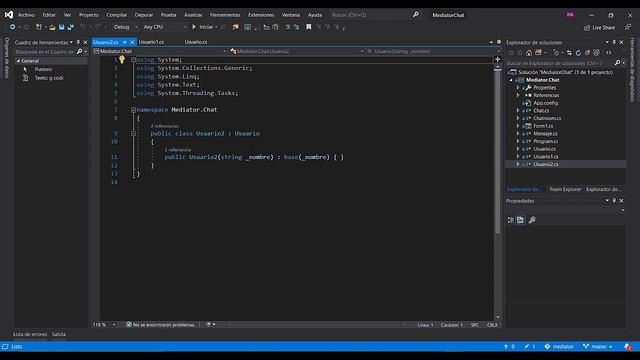Click the Visual Studio logo icon
This screenshot has width=640, height=360.
9,15
